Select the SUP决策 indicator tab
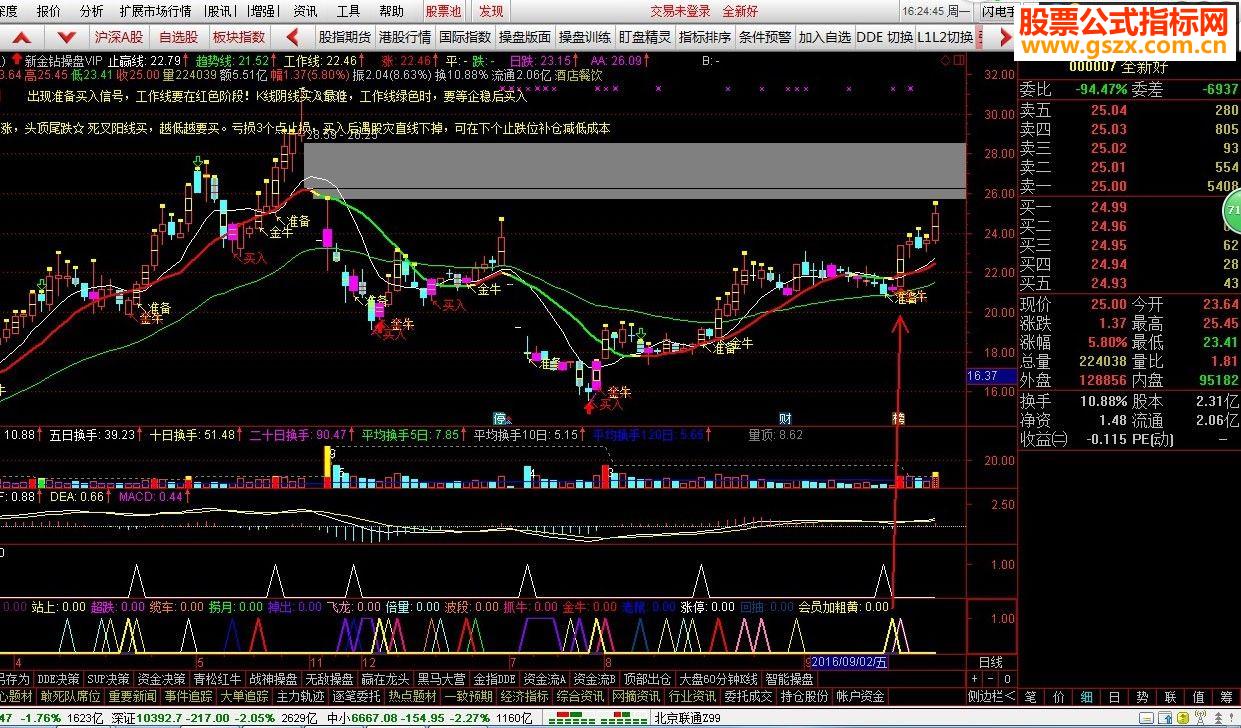The width and height of the screenshot is (1241, 728). [108, 679]
